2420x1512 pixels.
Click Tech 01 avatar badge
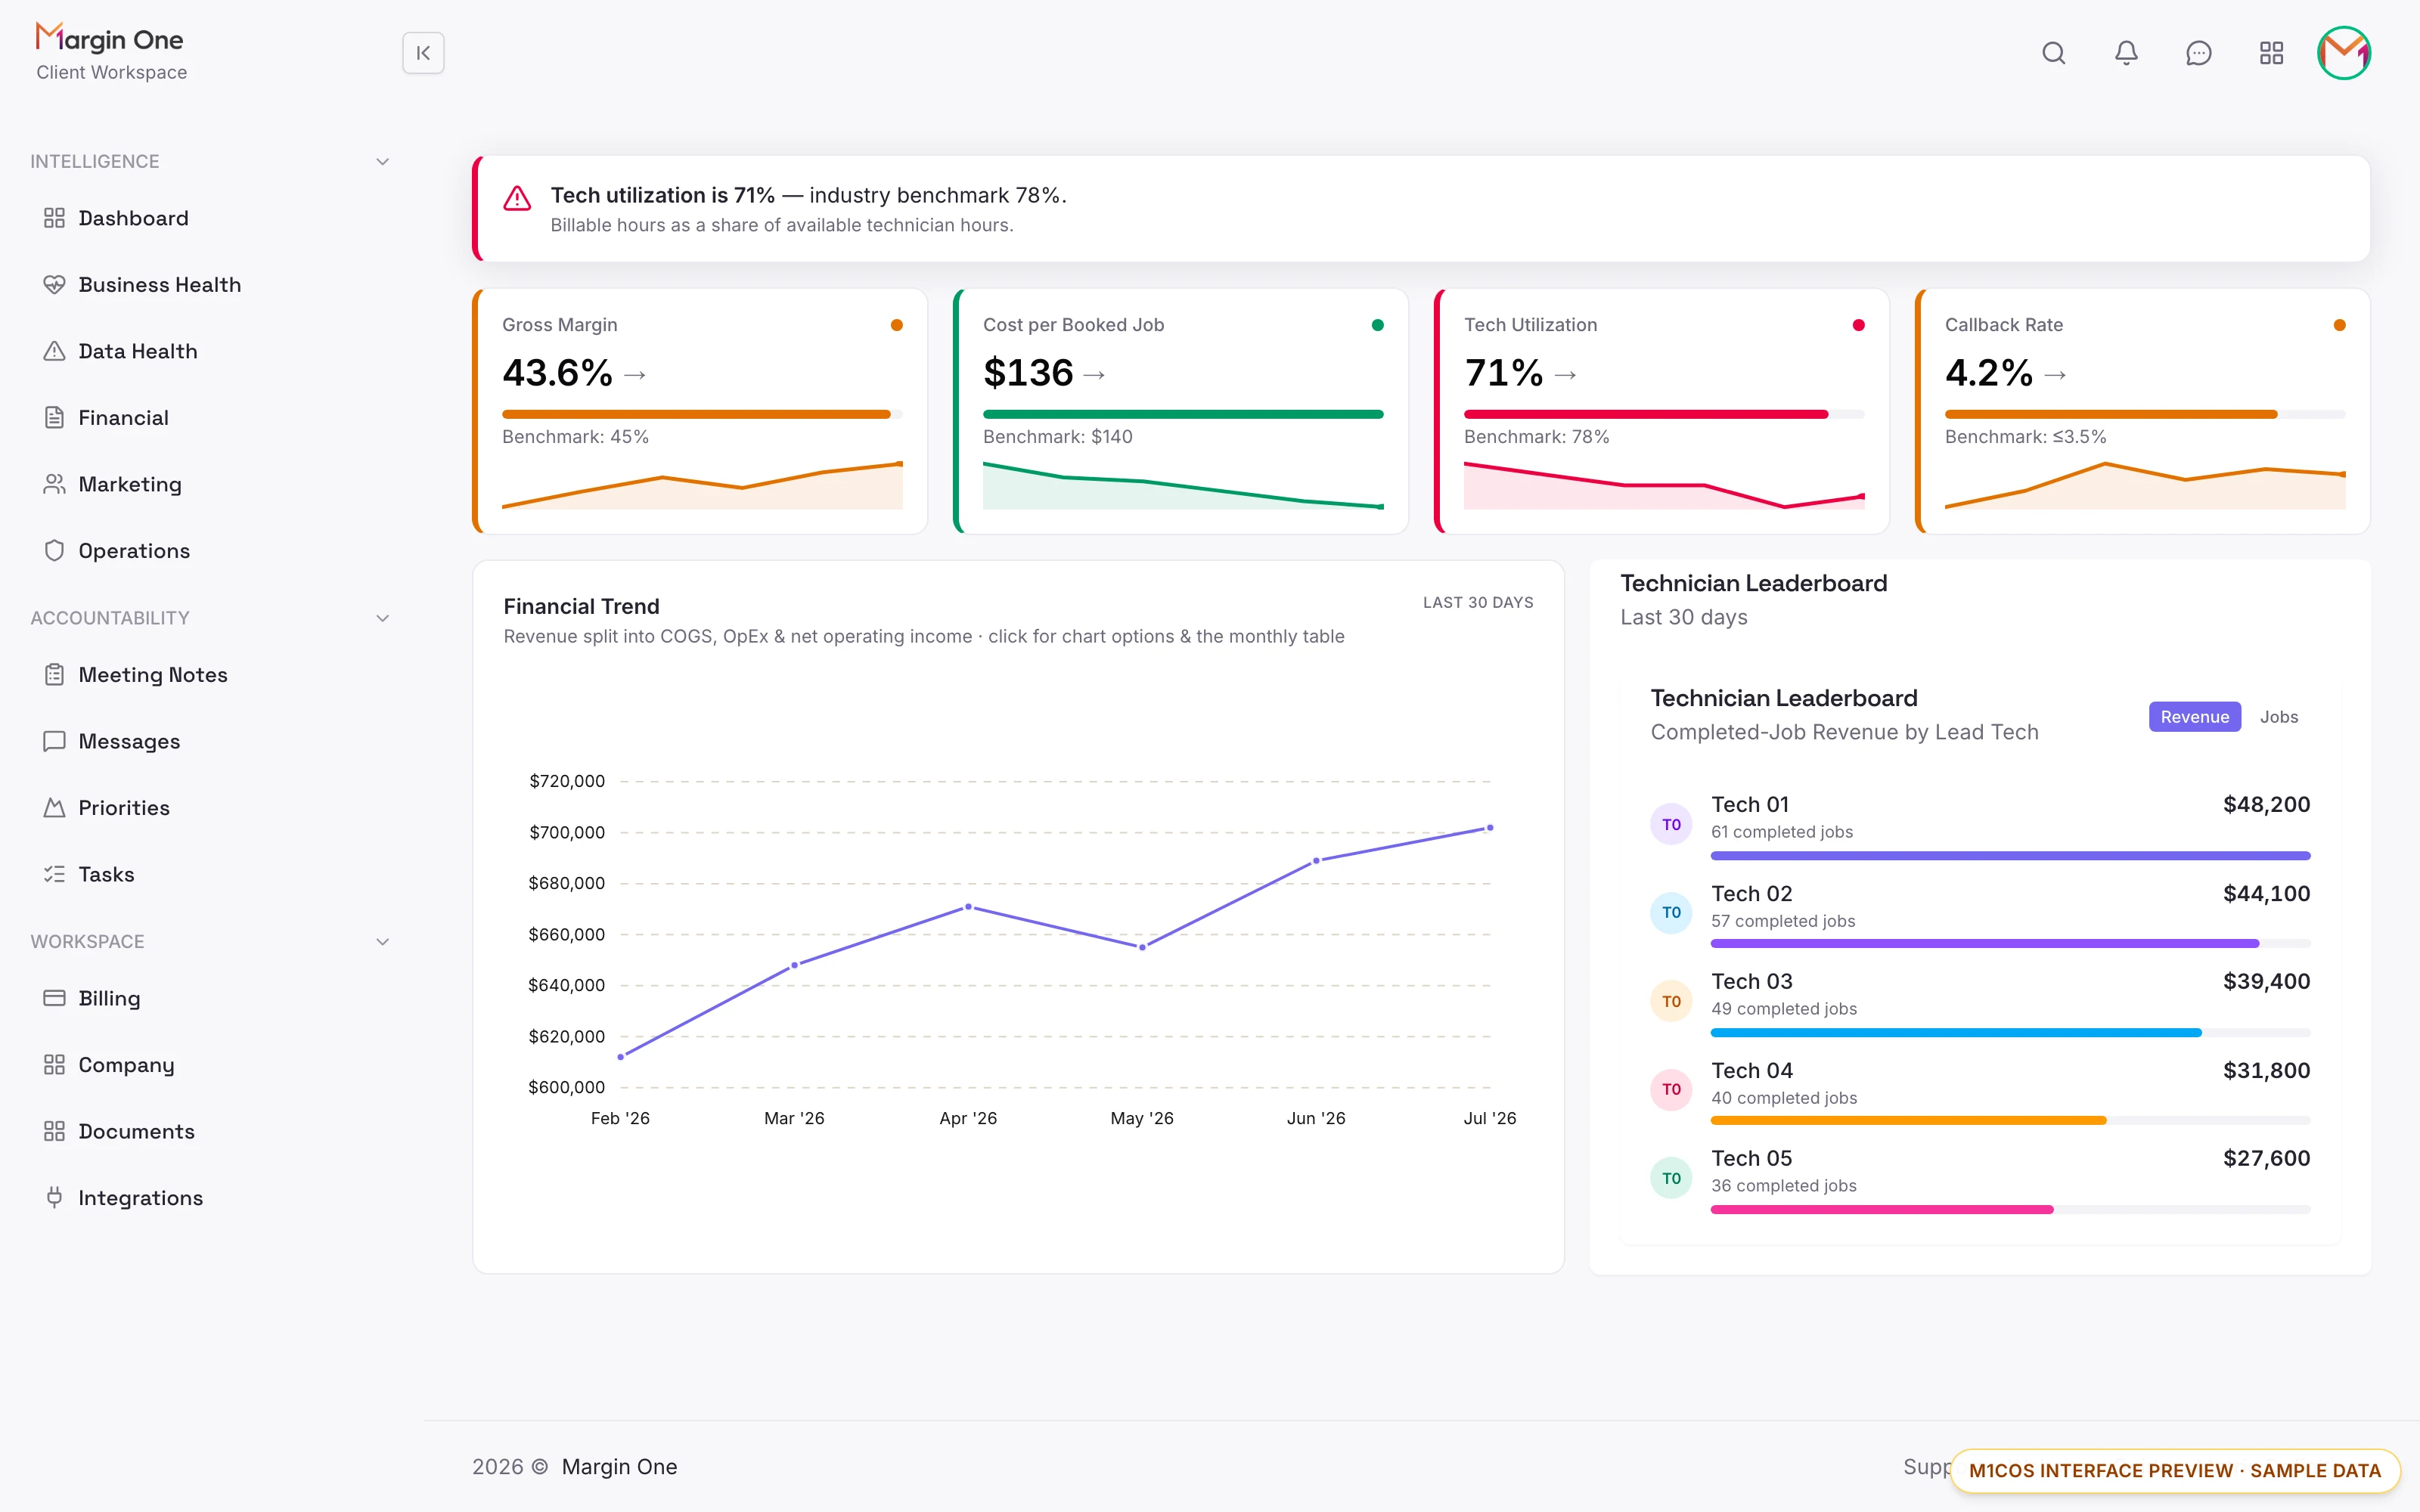(x=1671, y=824)
